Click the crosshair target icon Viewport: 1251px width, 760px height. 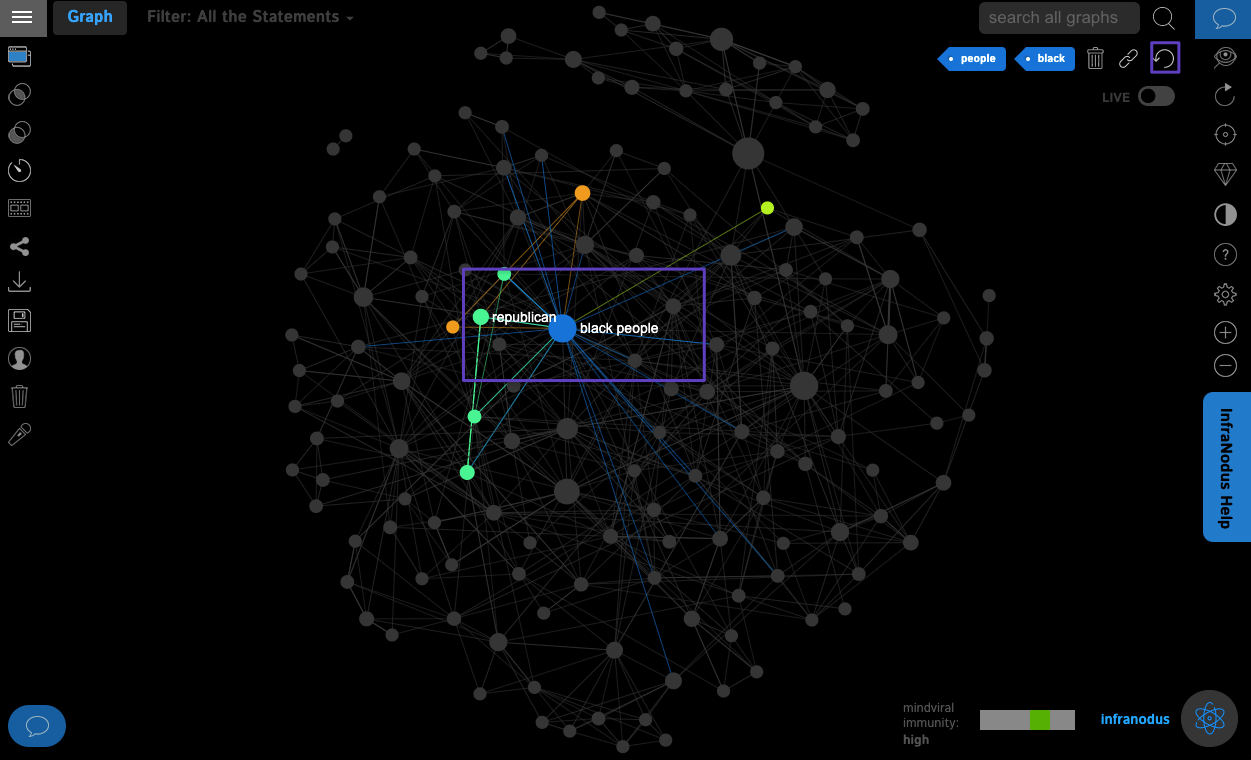coord(1225,134)
